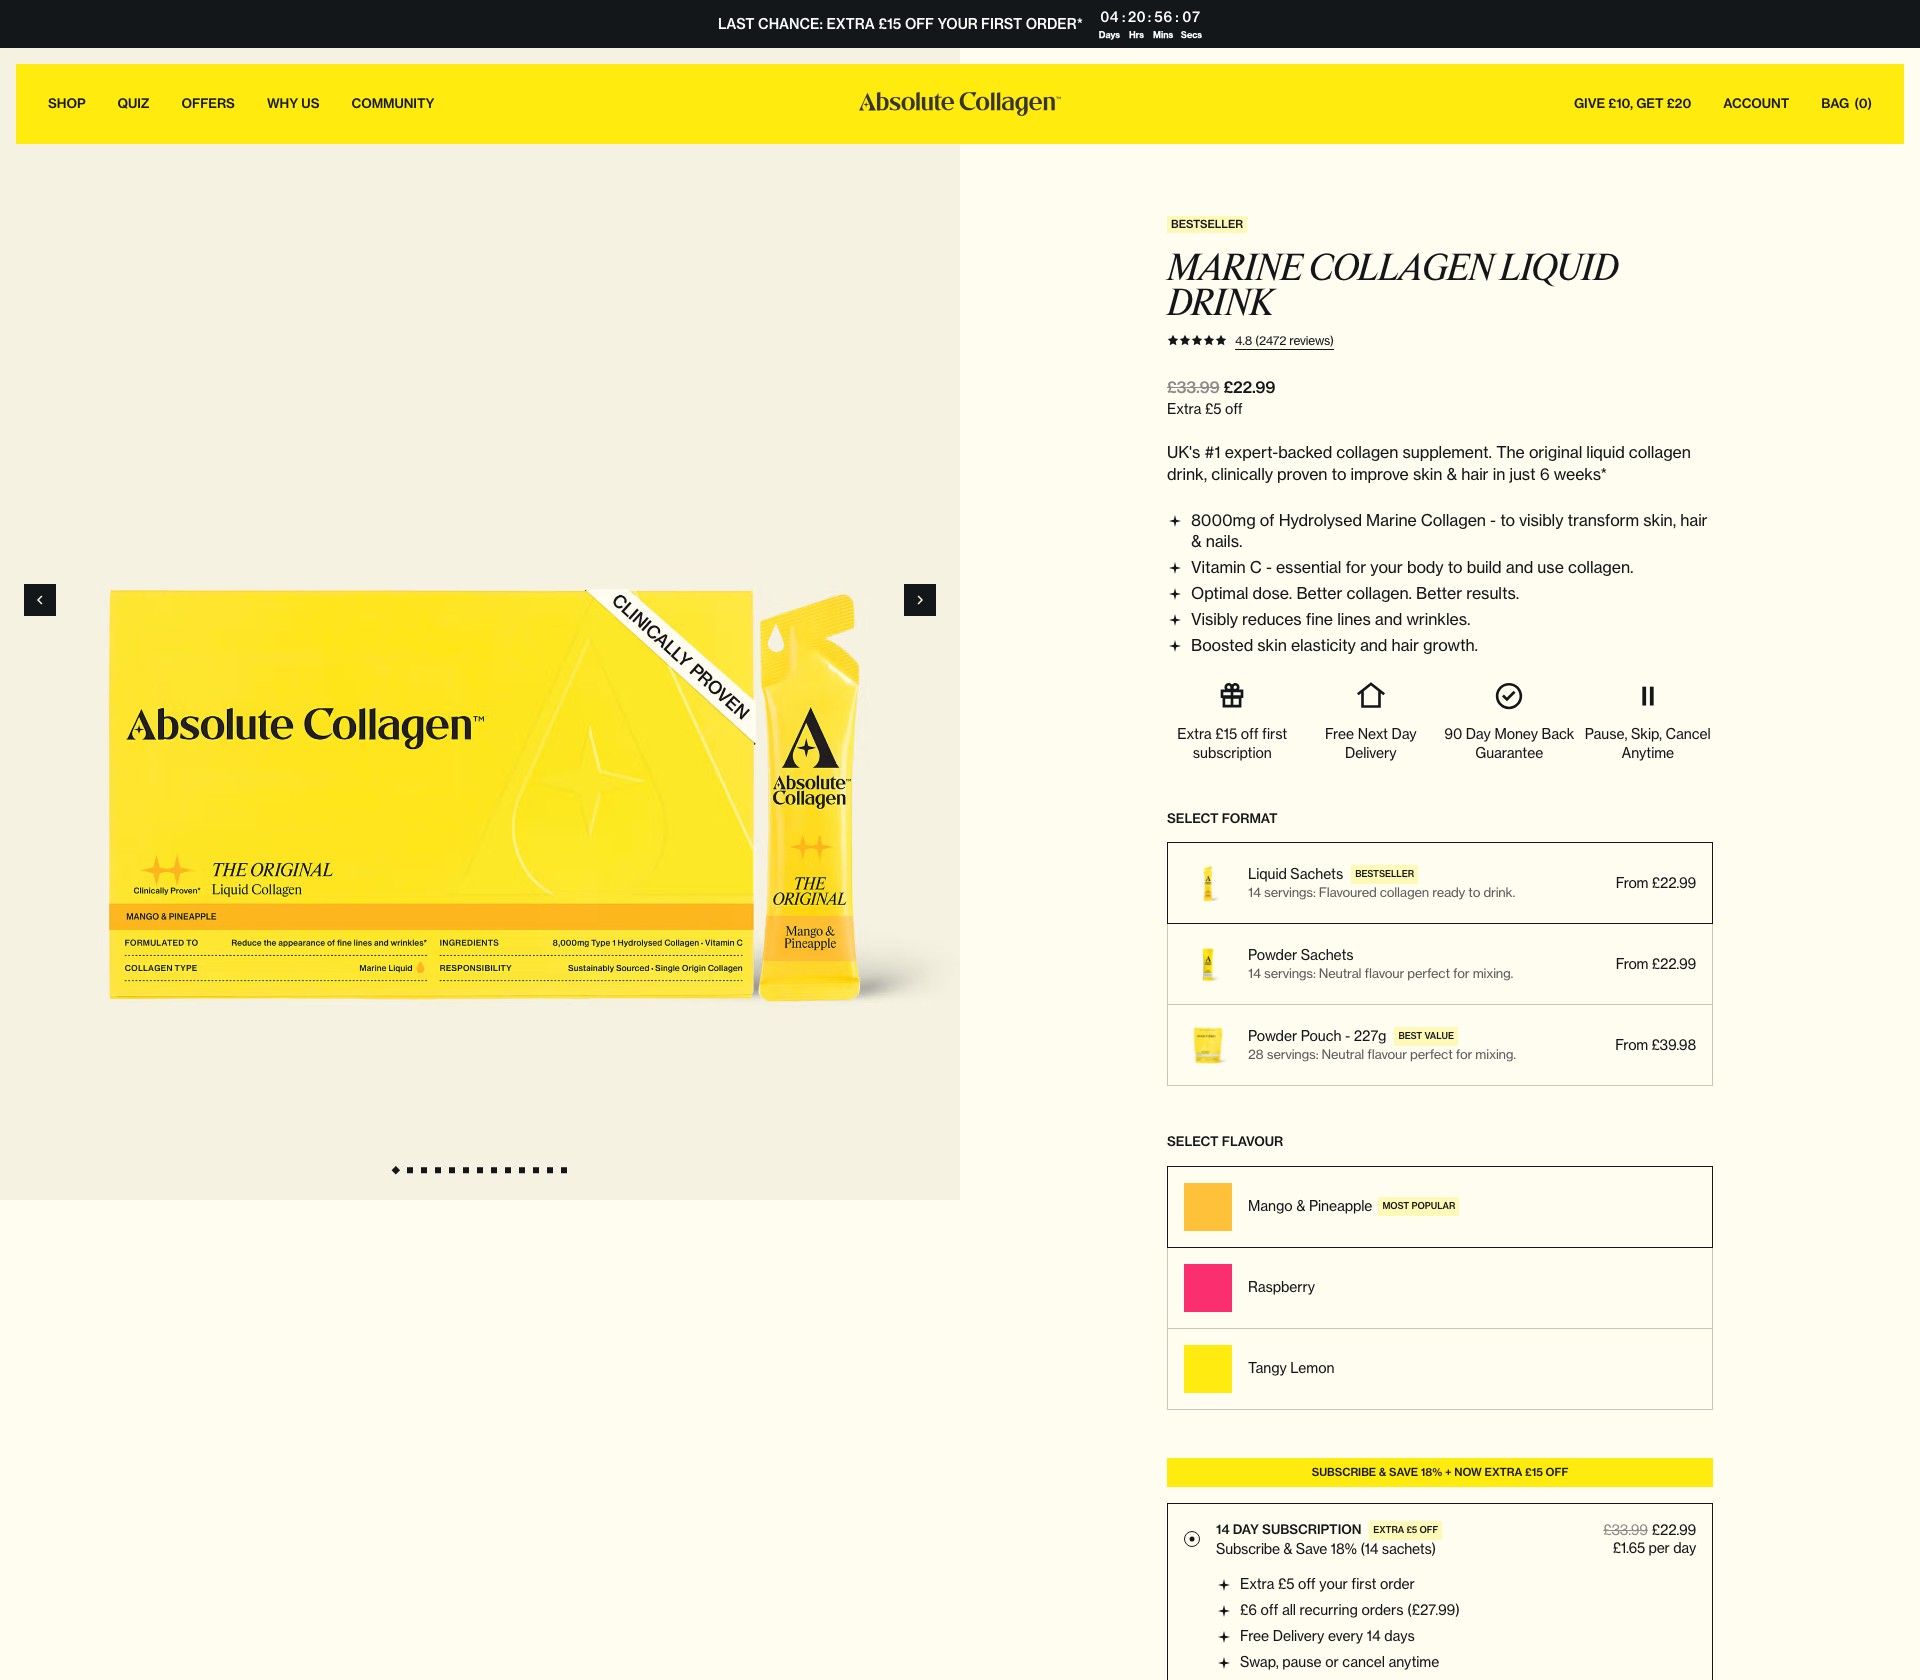
Task: Click the EXTRA £5 OFF subscription badge
Action: click(x=1405, y=1530)
